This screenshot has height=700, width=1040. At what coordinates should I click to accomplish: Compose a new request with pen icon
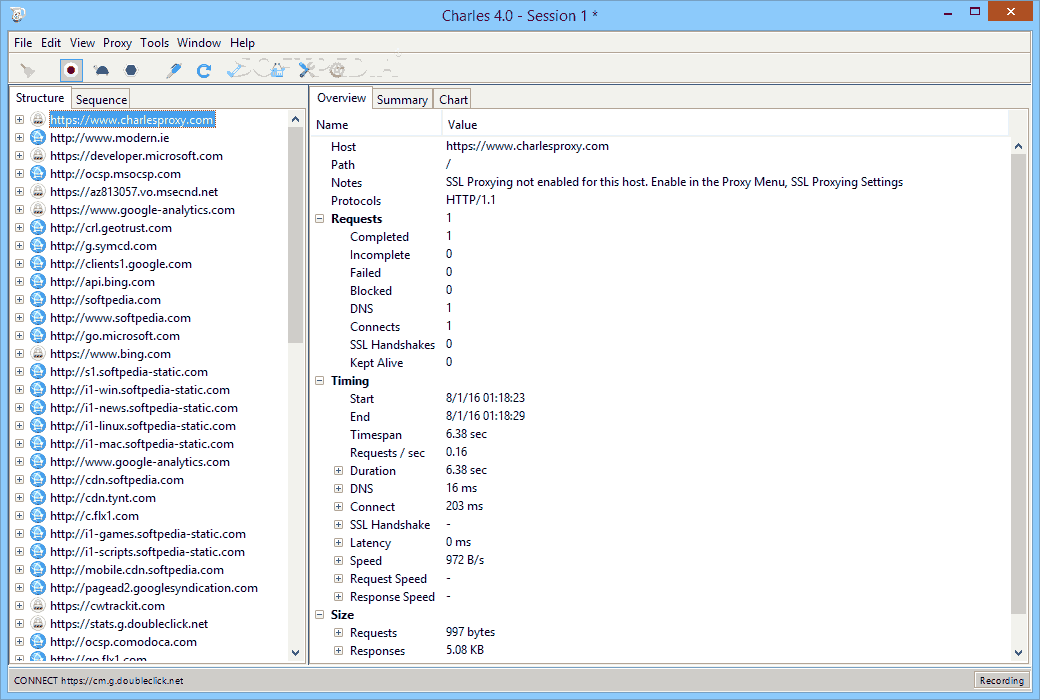174,70
